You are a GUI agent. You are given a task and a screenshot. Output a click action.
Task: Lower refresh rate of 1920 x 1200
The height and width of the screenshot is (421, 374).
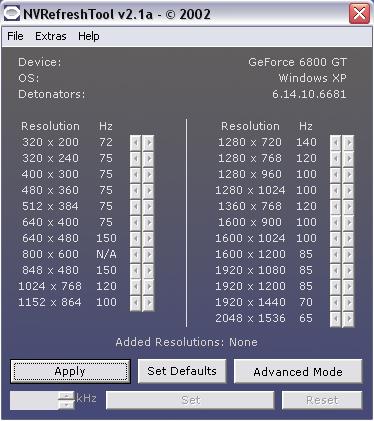click(x=336, y=287)
